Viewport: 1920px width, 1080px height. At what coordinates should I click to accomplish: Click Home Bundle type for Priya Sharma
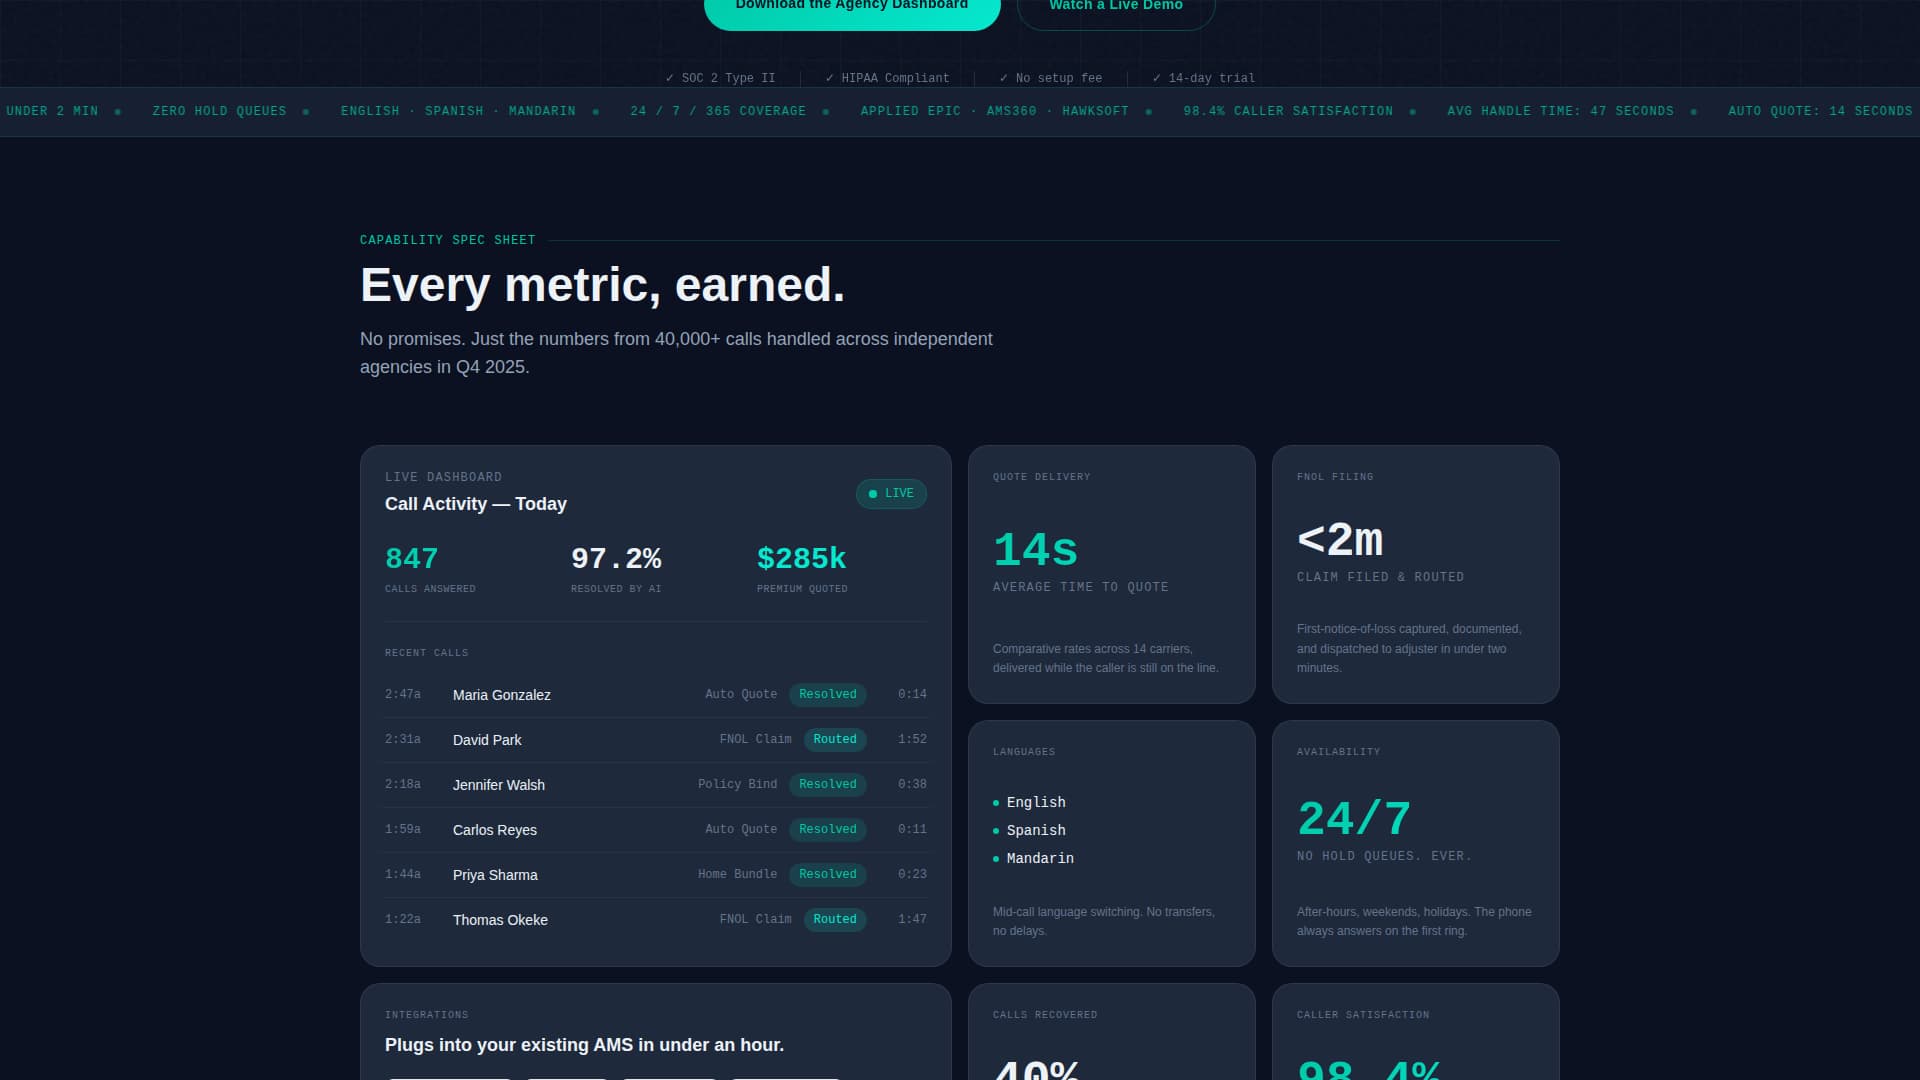(737, 875)
